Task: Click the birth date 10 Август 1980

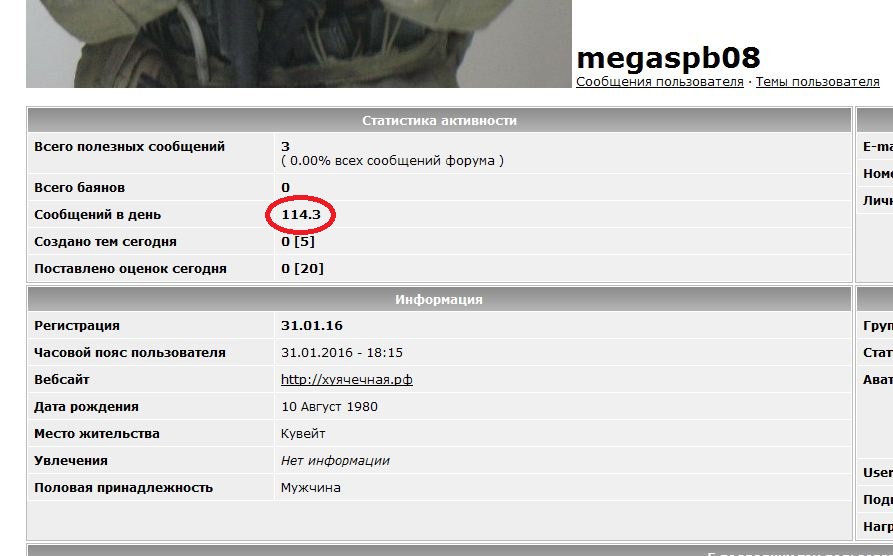Action: 329,406
